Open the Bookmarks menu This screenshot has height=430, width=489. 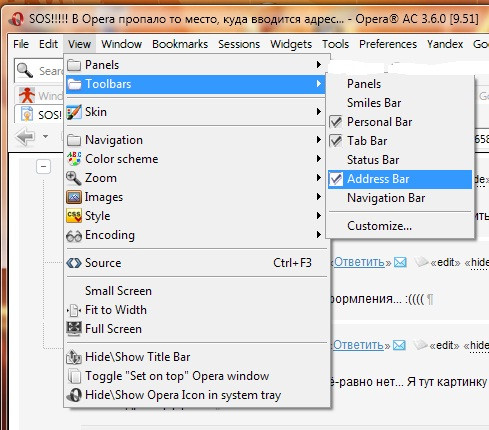click(180, 44)
